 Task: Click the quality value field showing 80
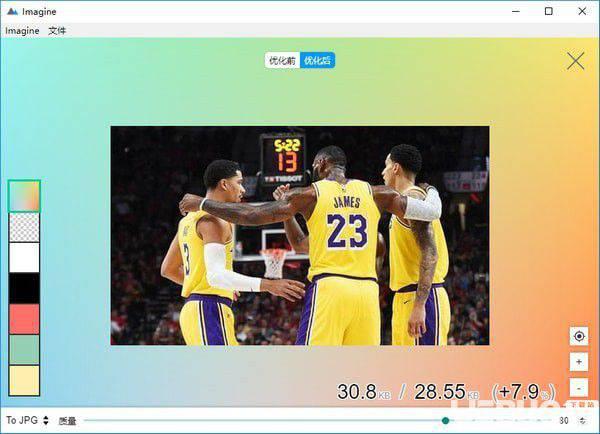click(x=564, y=421)
